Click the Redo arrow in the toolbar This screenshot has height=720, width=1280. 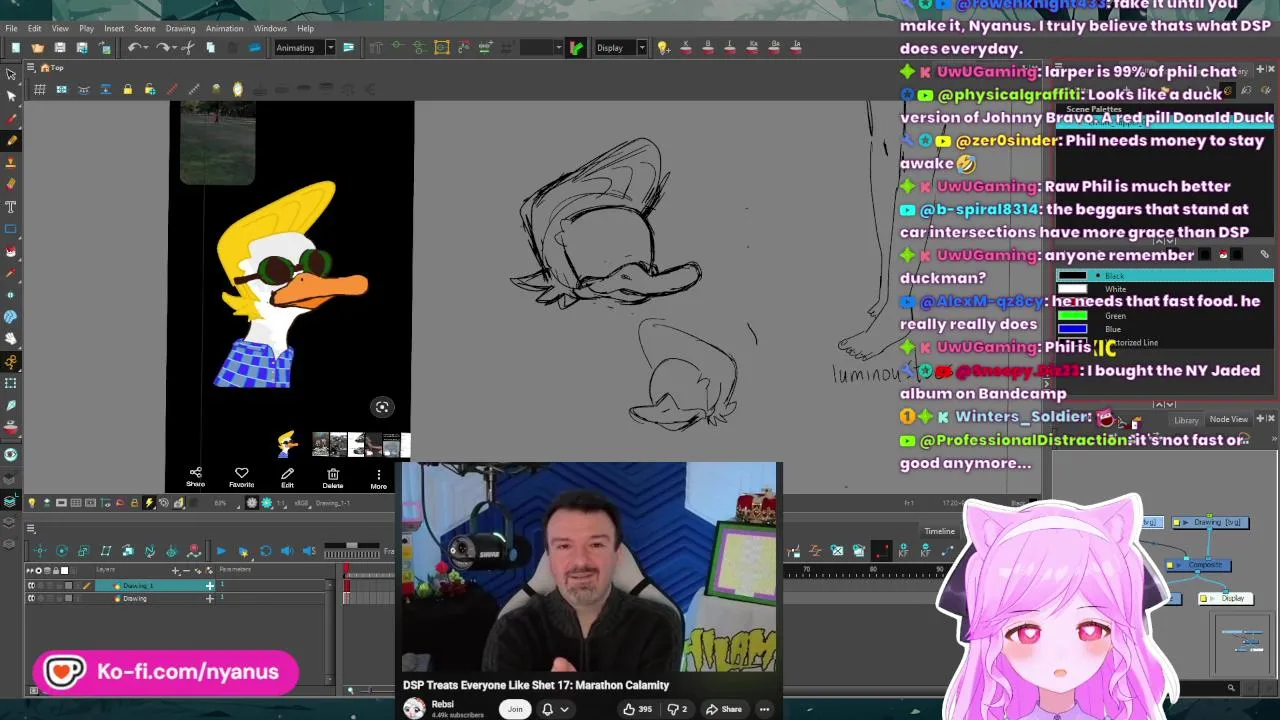165,47
